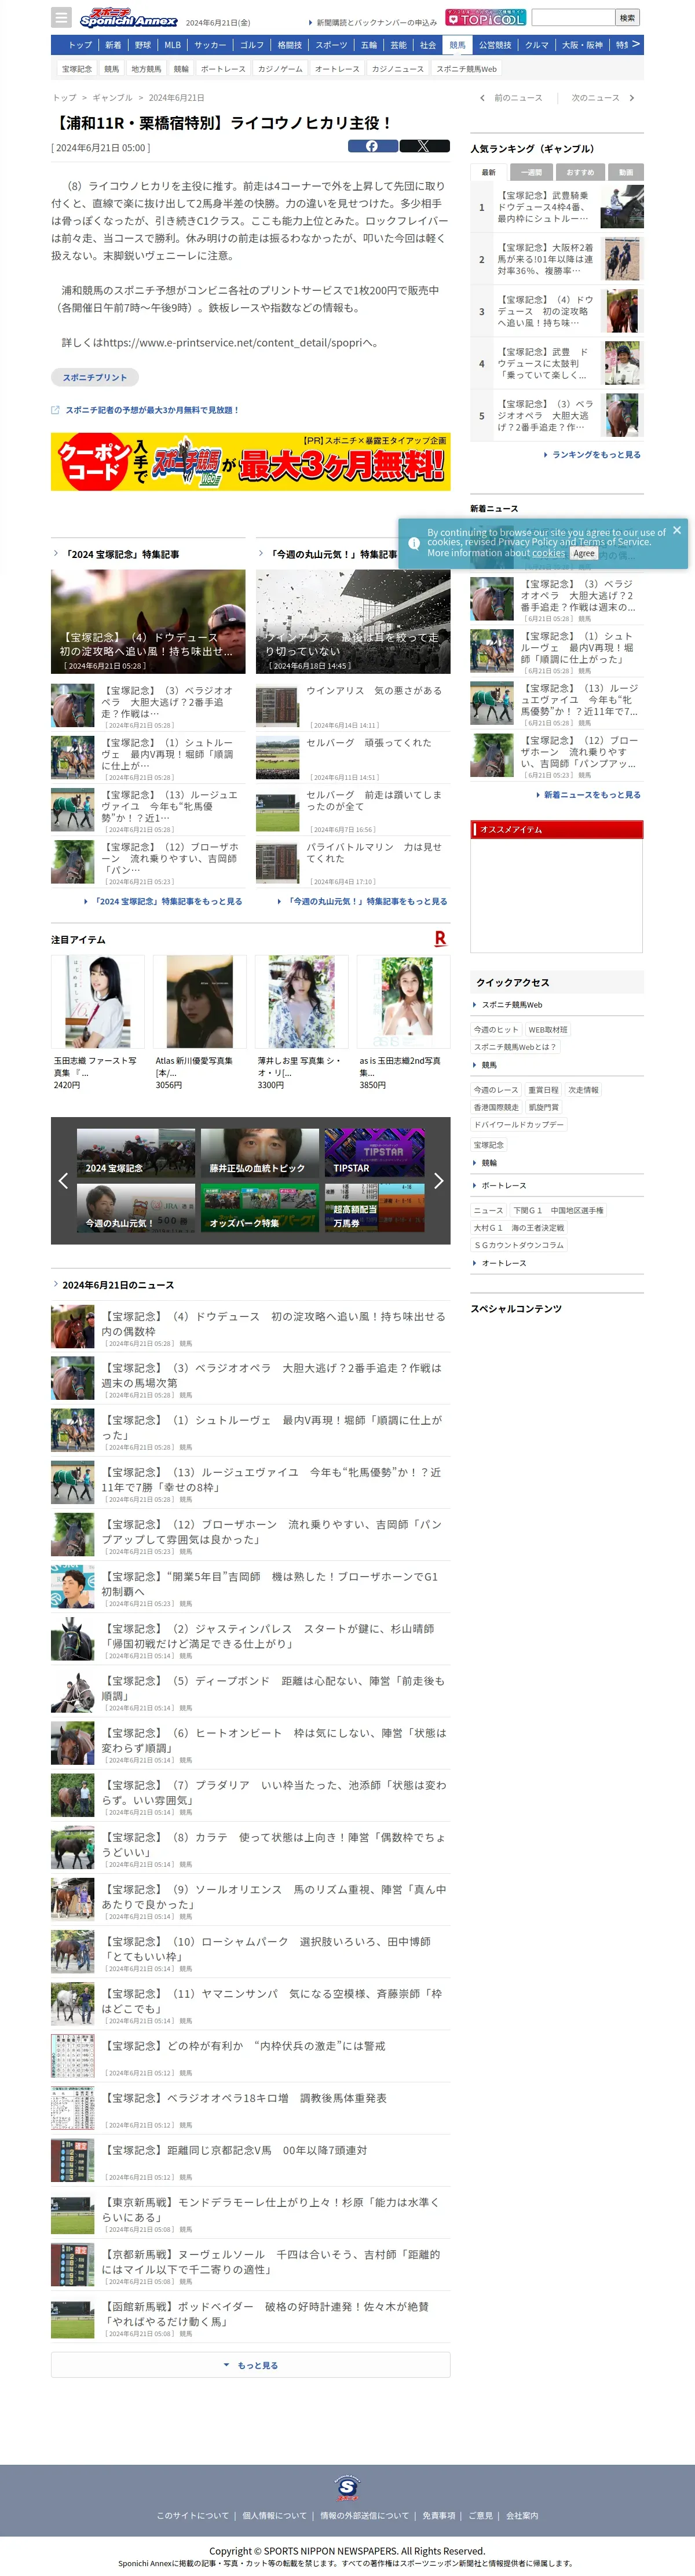Screen dimensions: 695x2576
Task: Expand オートレース quick access section
Action: (503, 1263)
